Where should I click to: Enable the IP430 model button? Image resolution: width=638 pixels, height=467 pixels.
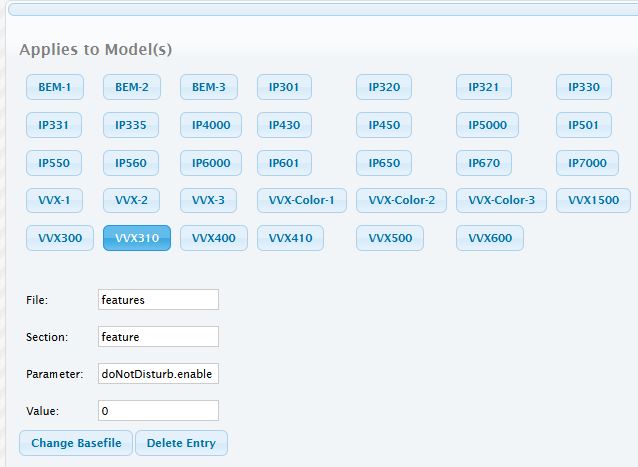coord(284,125)
